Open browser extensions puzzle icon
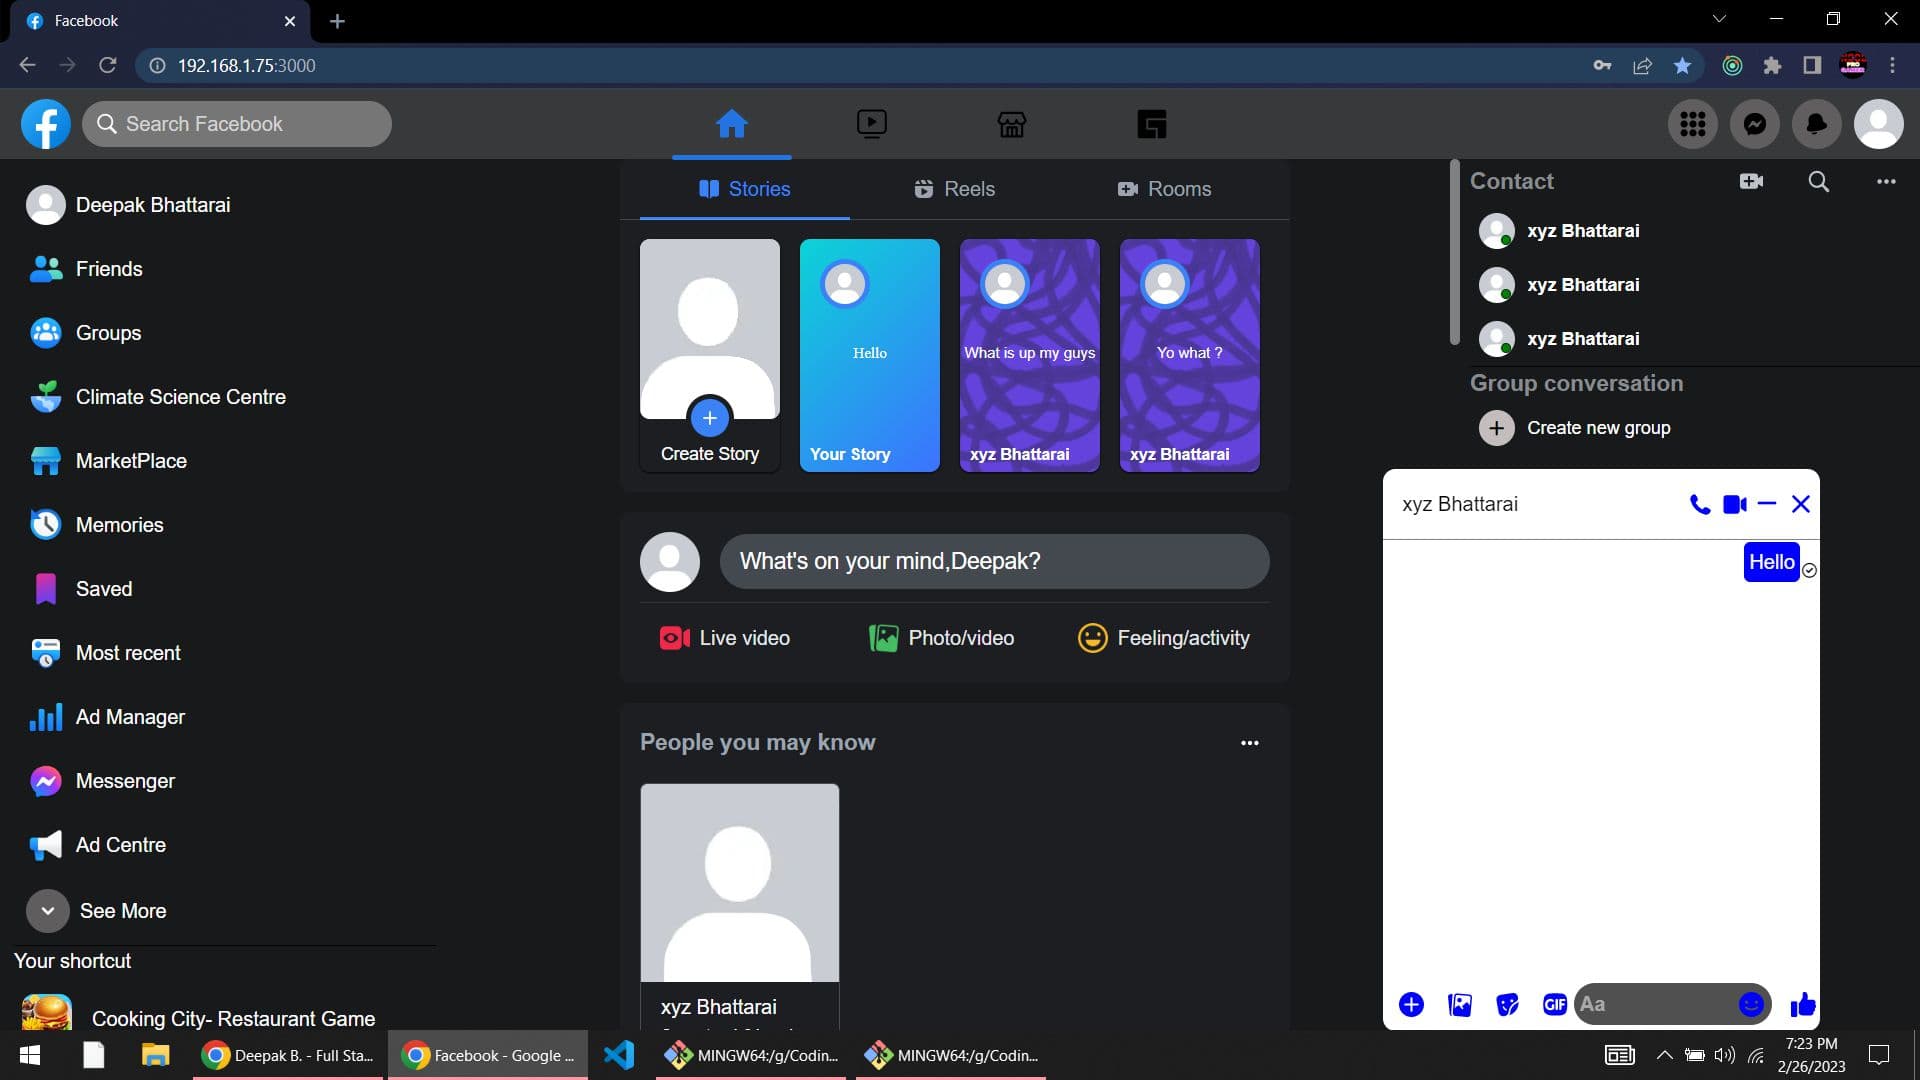1920x1080 pixels. tap(1772, 65)
